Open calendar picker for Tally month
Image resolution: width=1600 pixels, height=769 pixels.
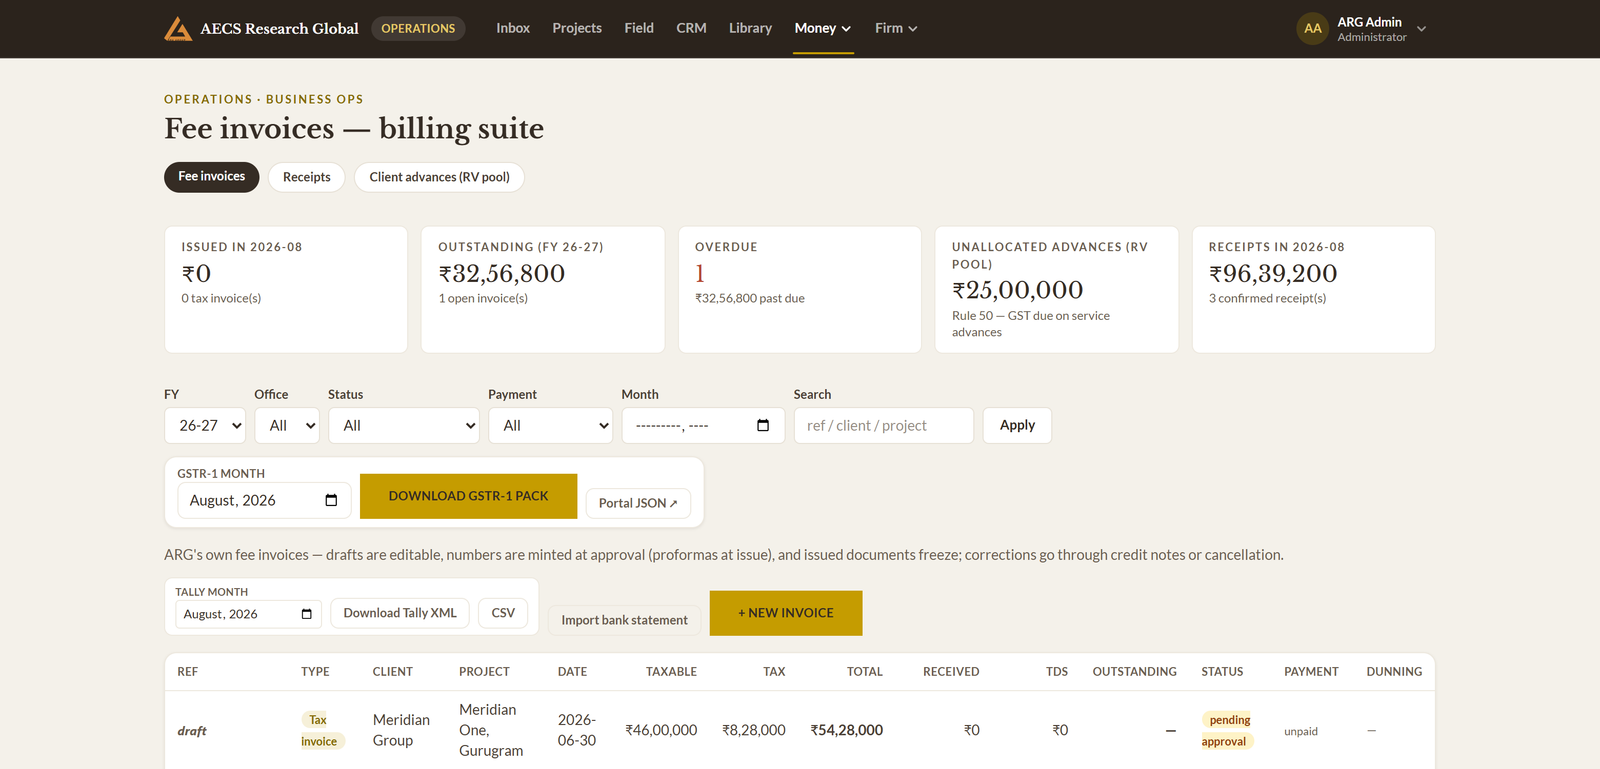tap(307, 614)
